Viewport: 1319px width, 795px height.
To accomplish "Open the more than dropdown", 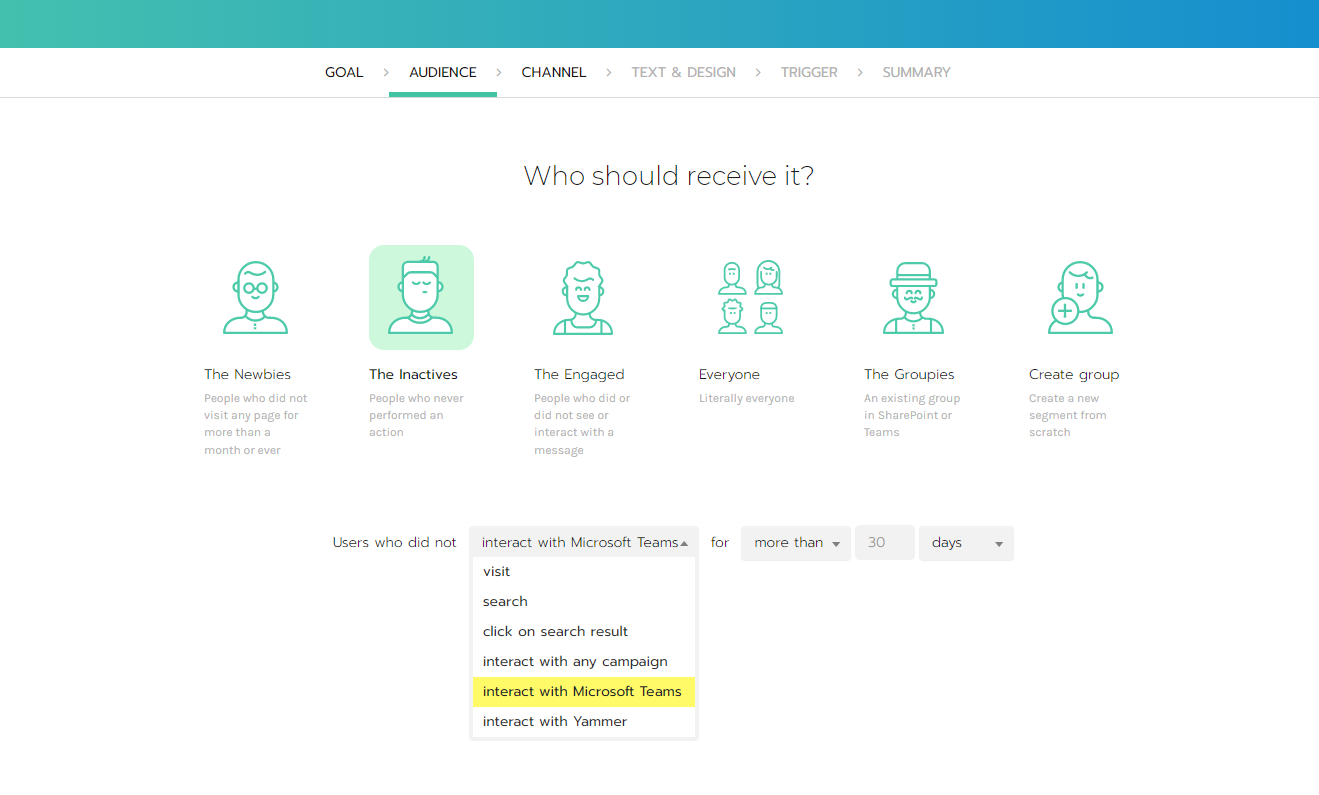I will (796, 543).
